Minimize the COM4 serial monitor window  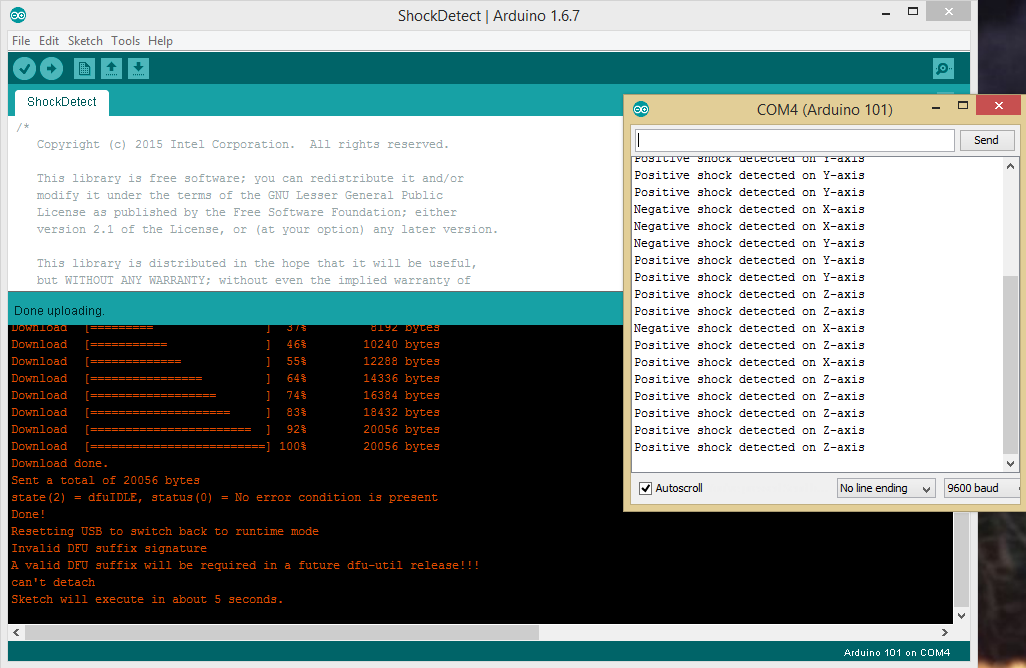pyautogui.click(x=936, y=106)
